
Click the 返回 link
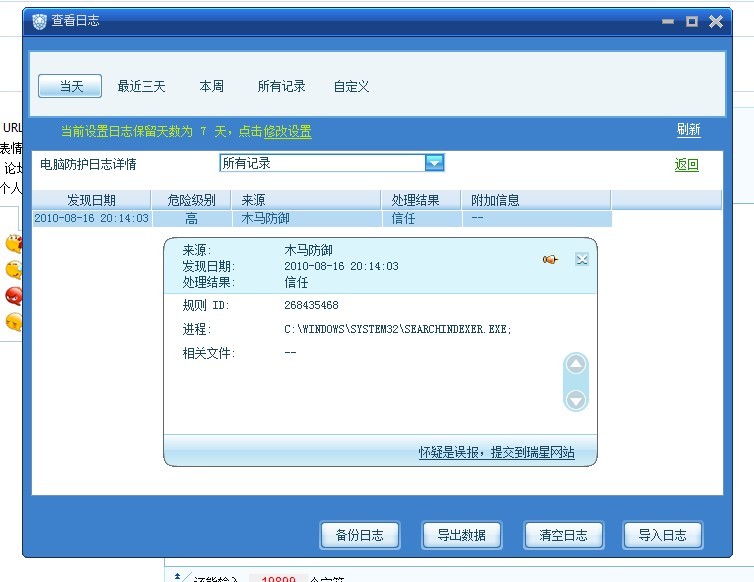click(686, 164)
